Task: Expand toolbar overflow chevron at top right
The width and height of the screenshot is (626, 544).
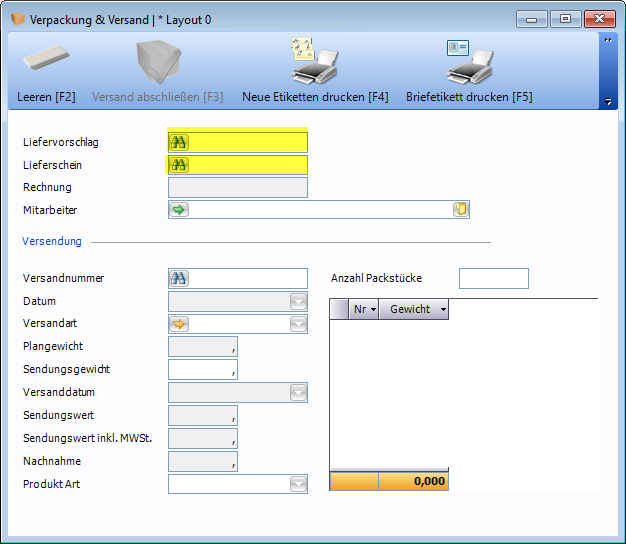Action: pos(607,40)
